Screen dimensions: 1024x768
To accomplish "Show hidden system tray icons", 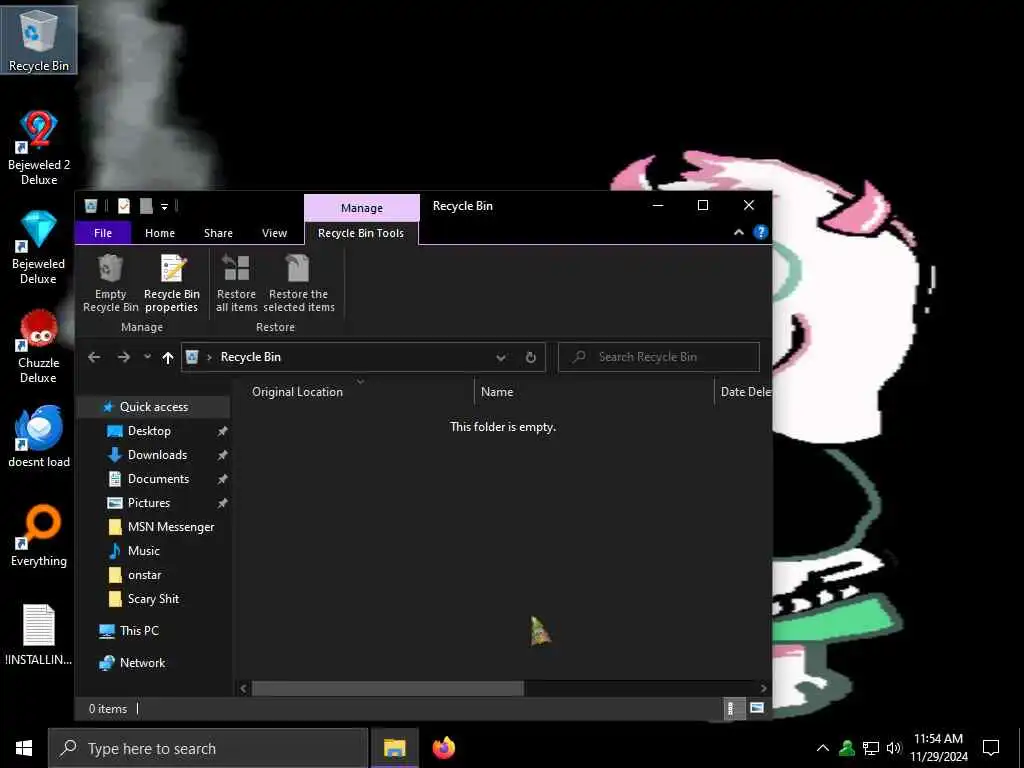I will tap(823, 748).
